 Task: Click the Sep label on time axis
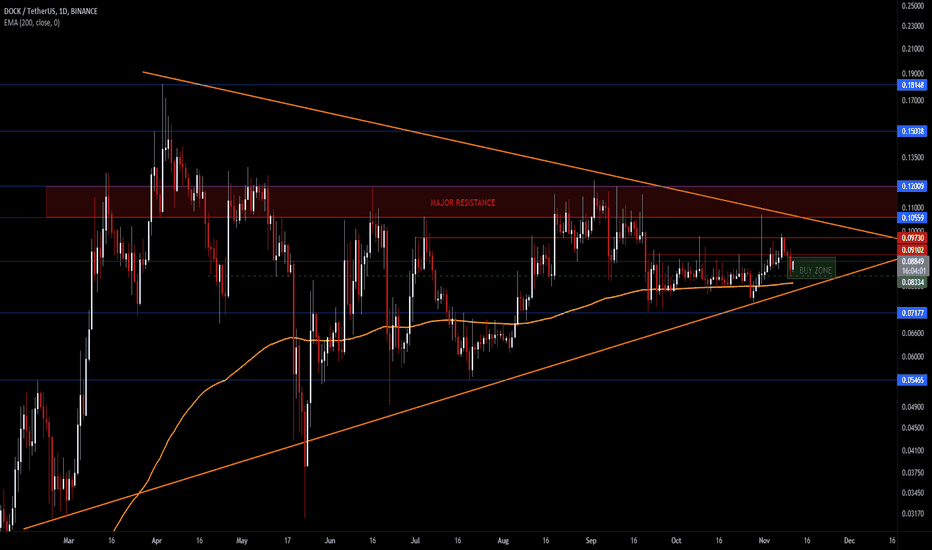coord(591,540)
